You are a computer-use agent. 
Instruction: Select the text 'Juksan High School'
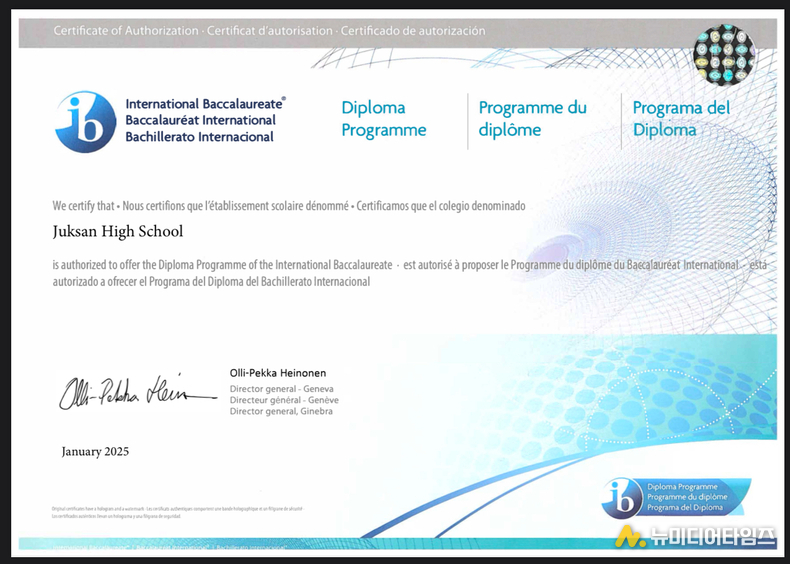[x=118, y=231]
